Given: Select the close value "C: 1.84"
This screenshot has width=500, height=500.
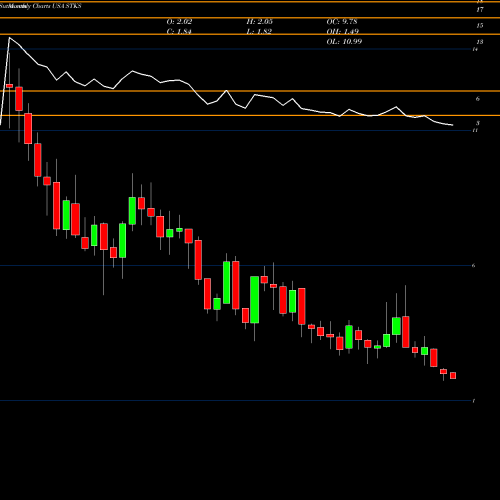Looking at the screenshot, I should point(179,32).
